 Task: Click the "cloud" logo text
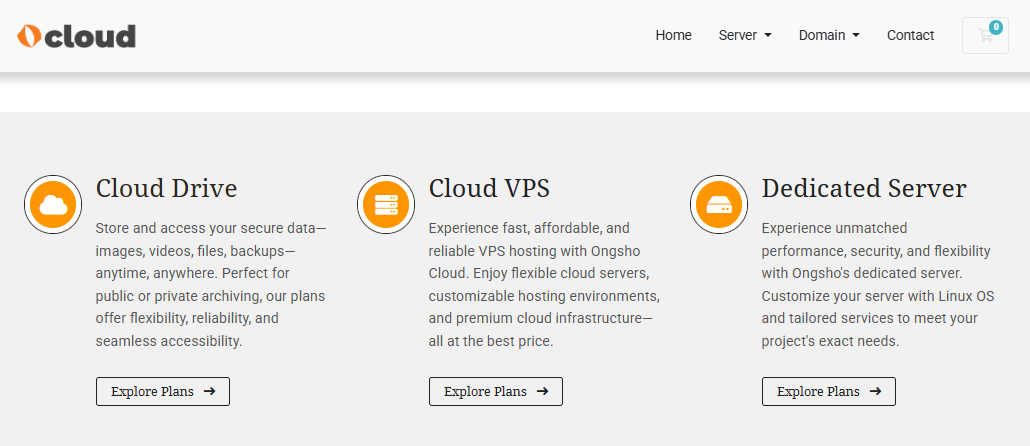click(91, 37)
